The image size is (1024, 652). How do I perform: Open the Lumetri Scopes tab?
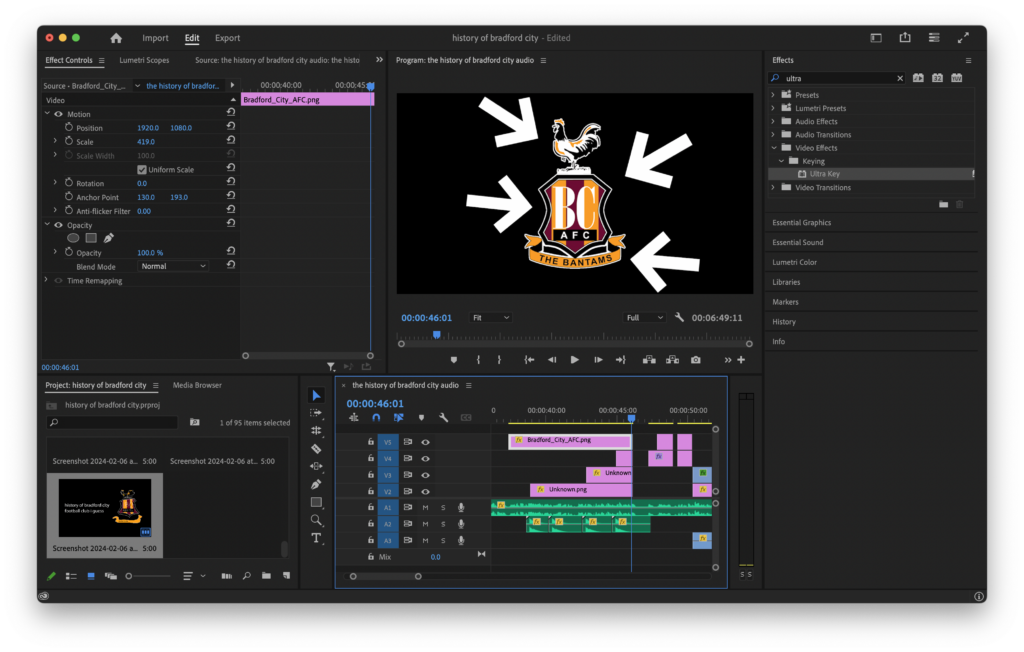point(144,60)
